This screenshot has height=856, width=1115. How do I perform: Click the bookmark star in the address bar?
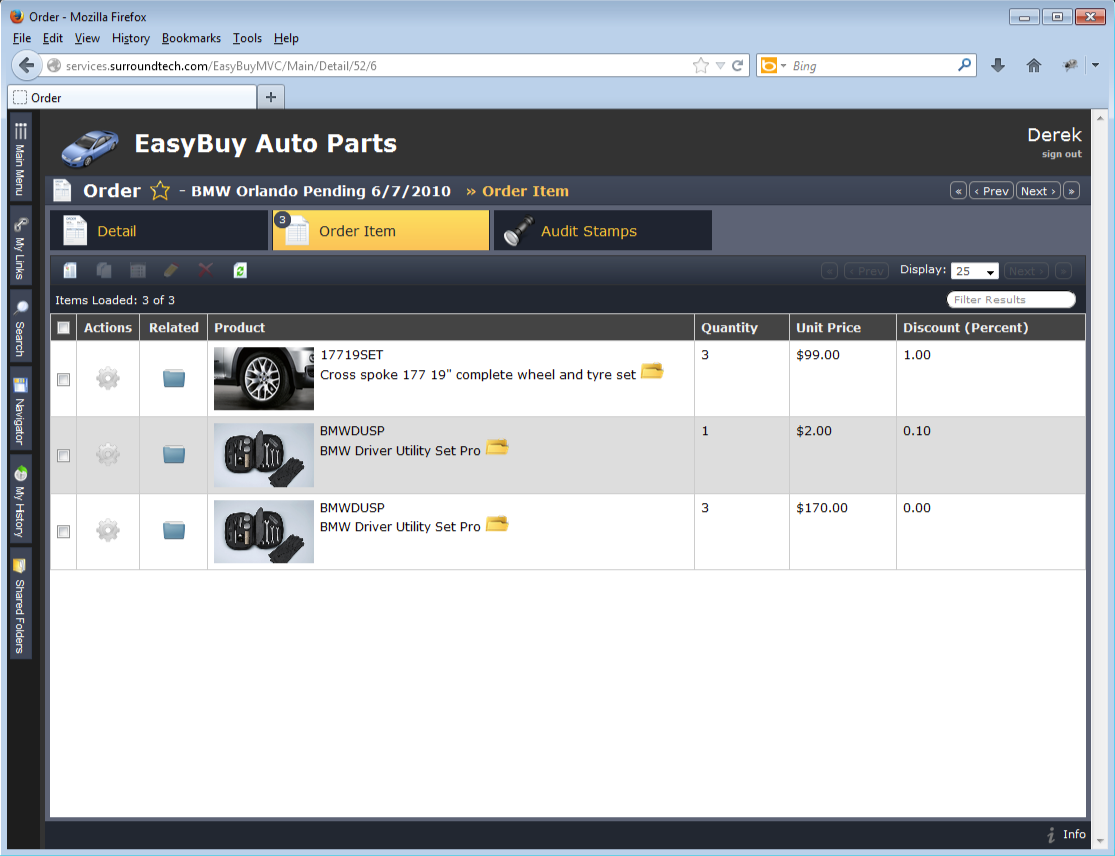pyautogui.click(x=700, y=65)
